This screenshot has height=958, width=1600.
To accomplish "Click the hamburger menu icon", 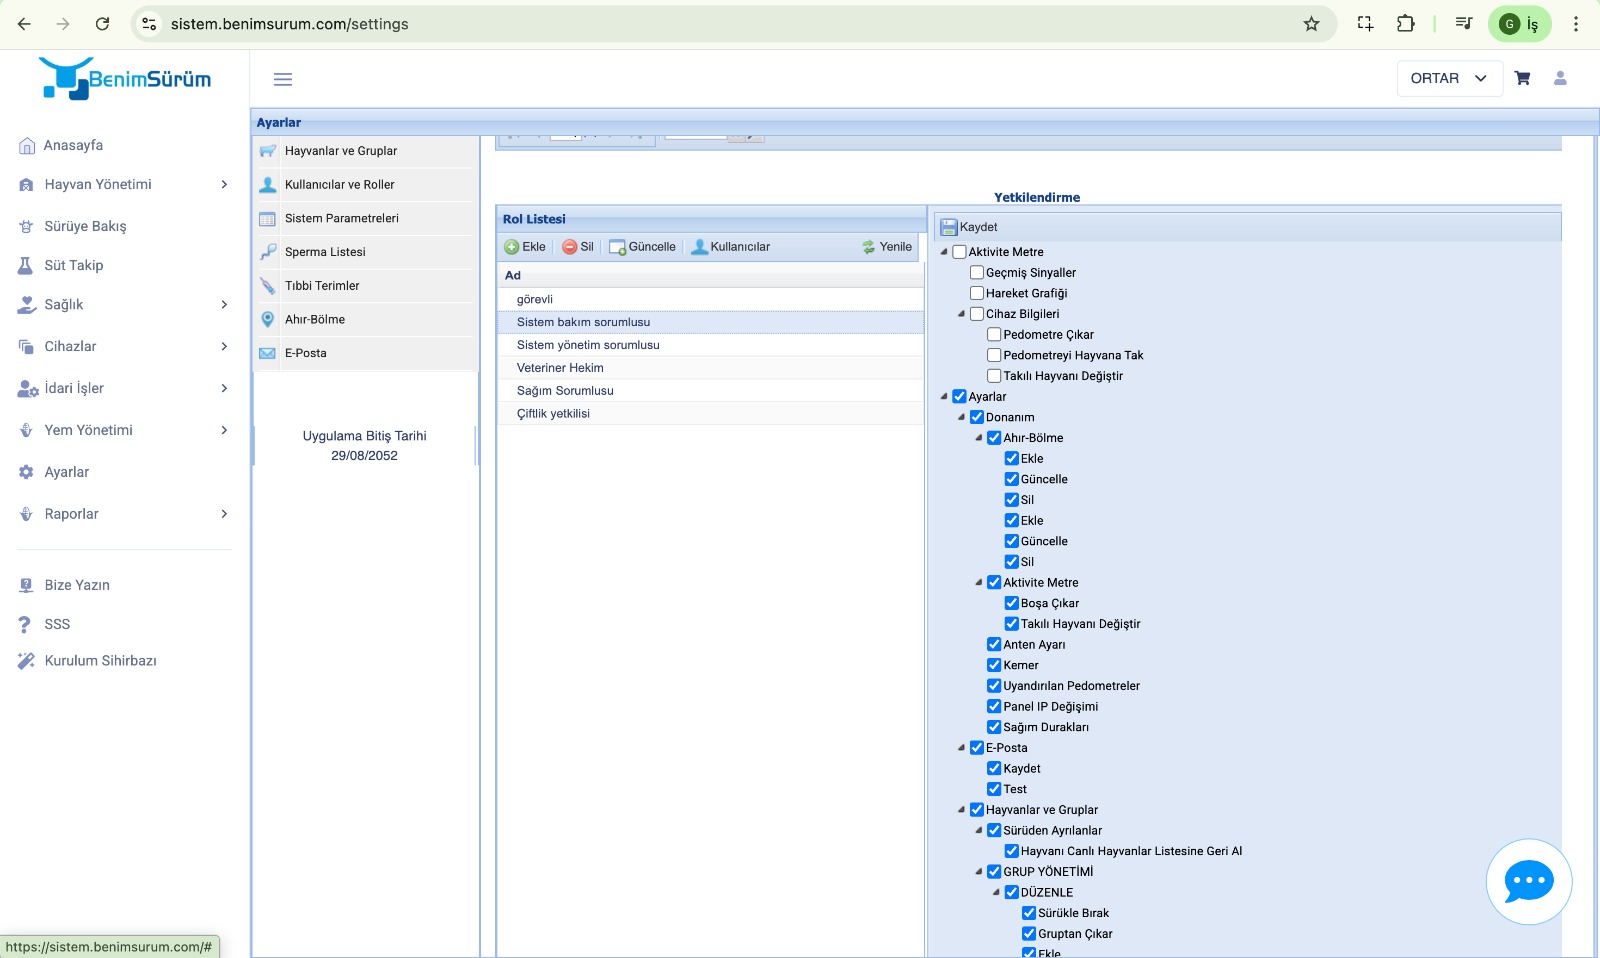I will (x=283, y=79).
